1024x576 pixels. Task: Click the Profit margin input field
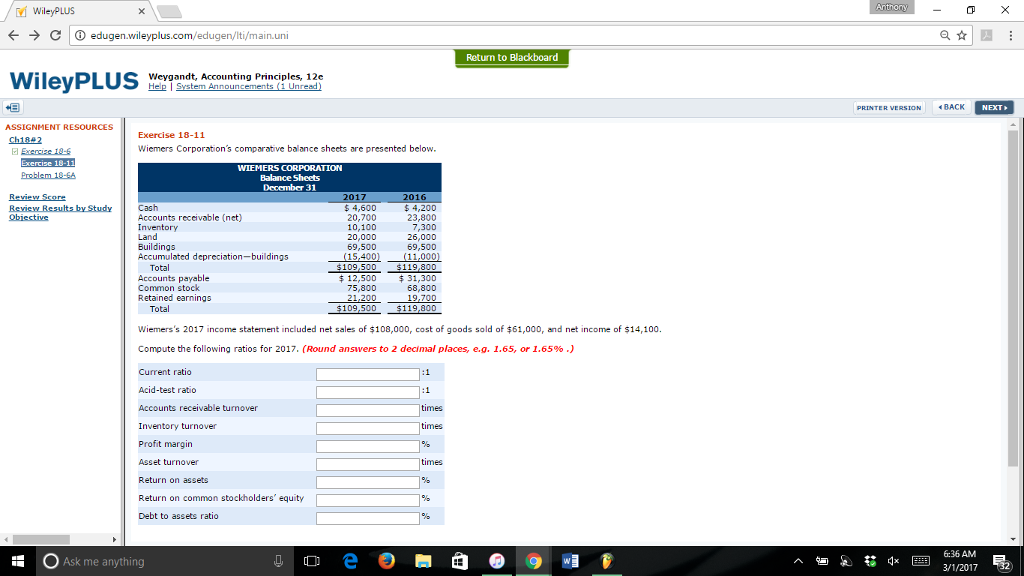[x=368, y=446]
